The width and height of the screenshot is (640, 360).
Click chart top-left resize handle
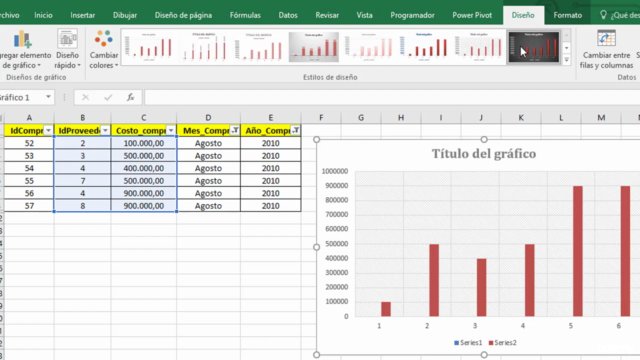(x=316, y=140)
